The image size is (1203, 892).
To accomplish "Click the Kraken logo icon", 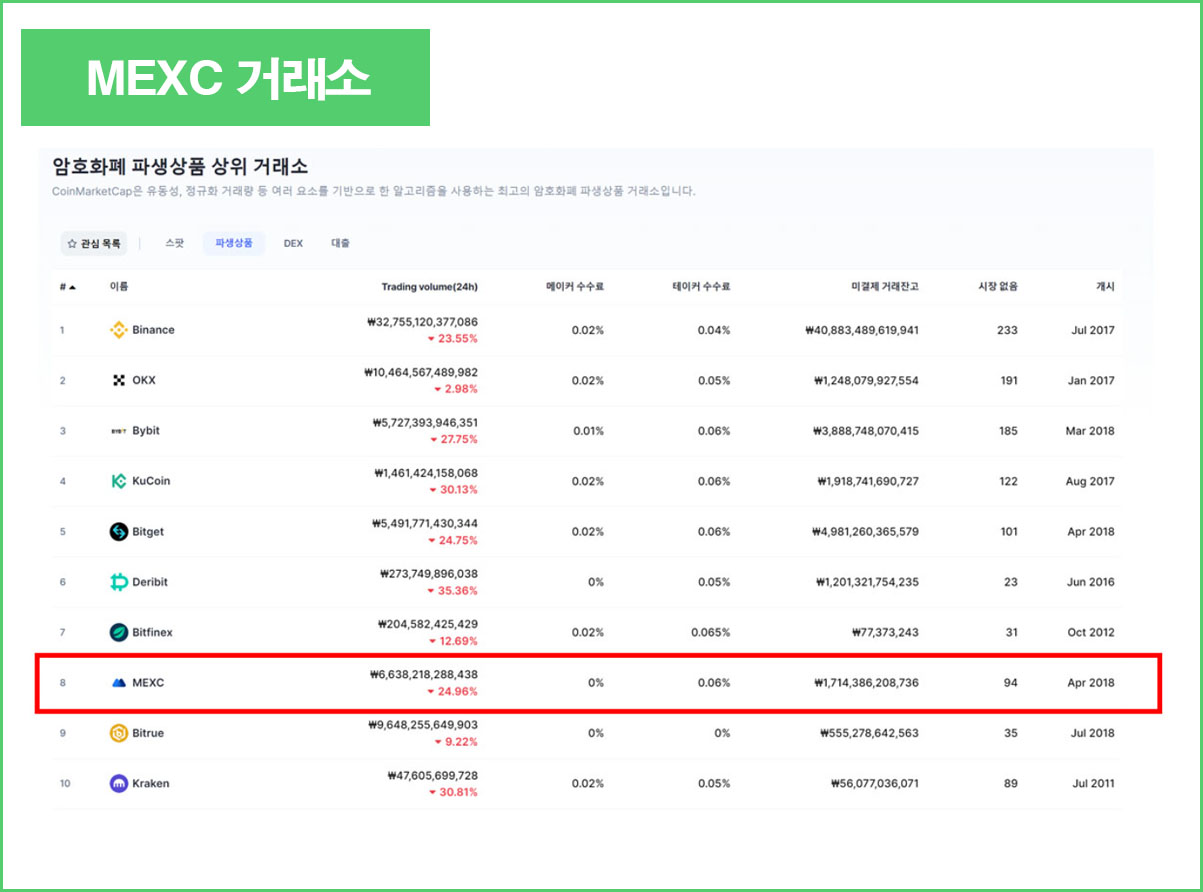I will (x=118, y=784).
